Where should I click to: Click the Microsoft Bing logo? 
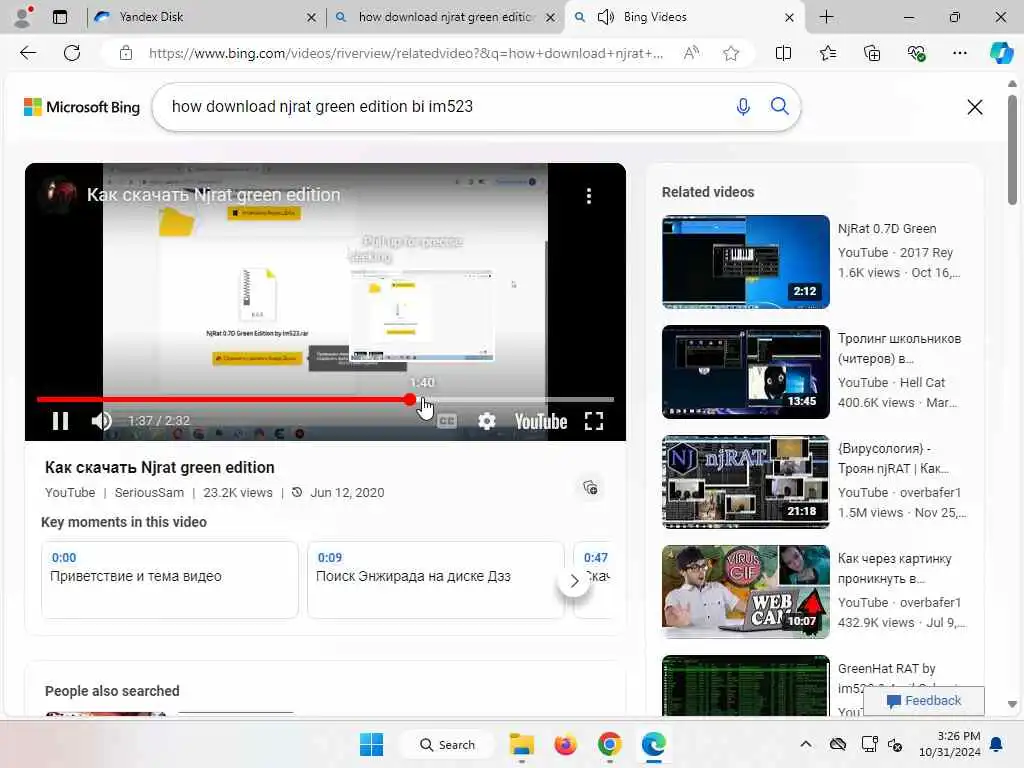82,106
